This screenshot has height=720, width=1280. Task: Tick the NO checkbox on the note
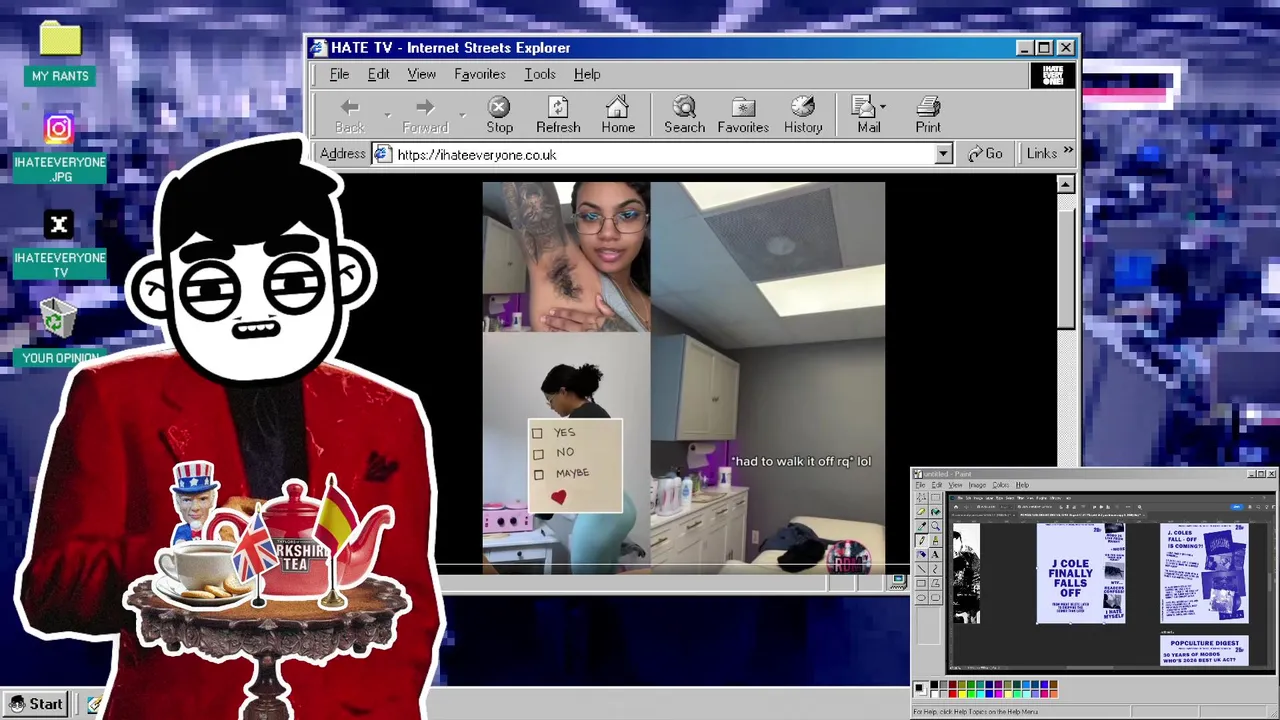pos(538,453)
